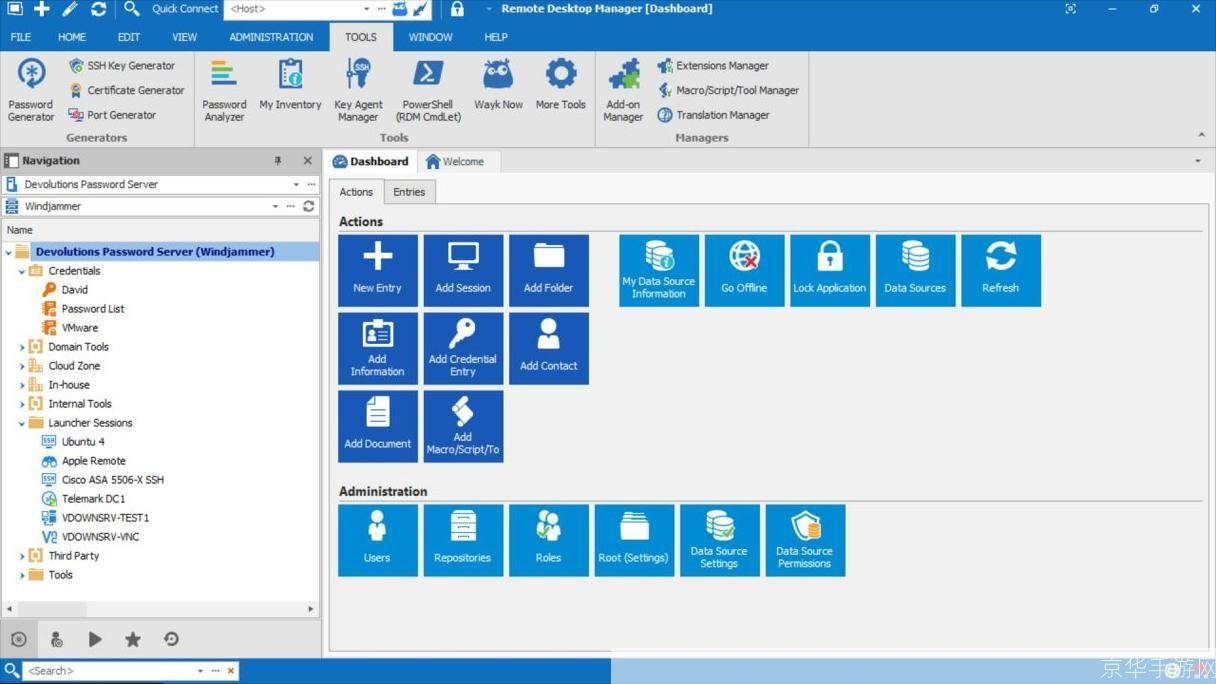Open the Roles tile
This screenshot has width=1216, height=684.
coord(548,540)
